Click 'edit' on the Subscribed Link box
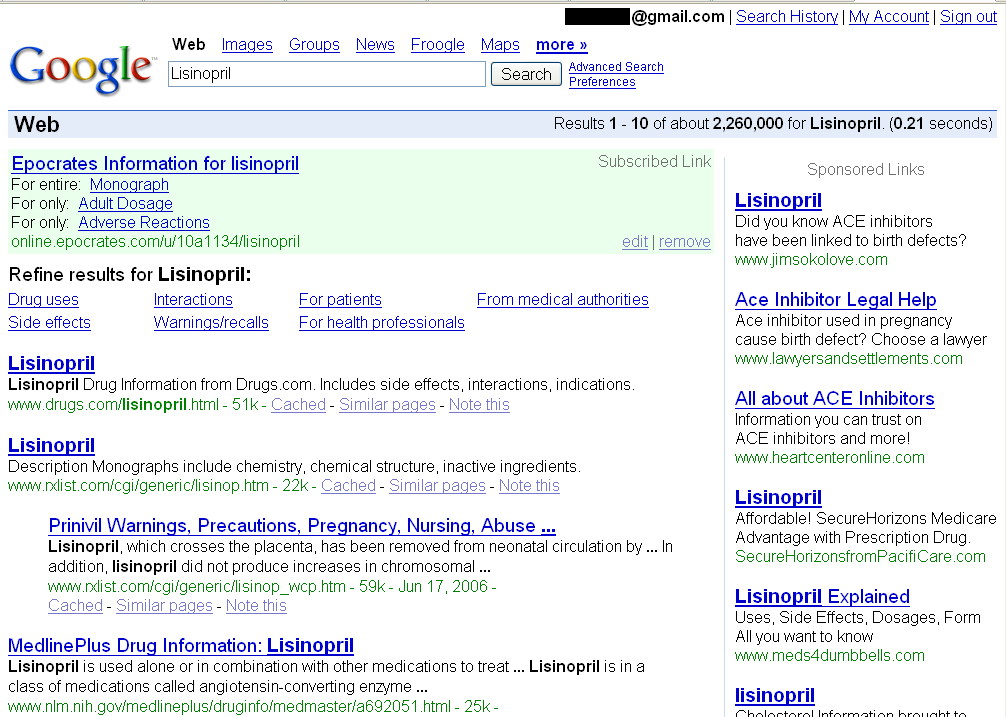 [635, 242]
